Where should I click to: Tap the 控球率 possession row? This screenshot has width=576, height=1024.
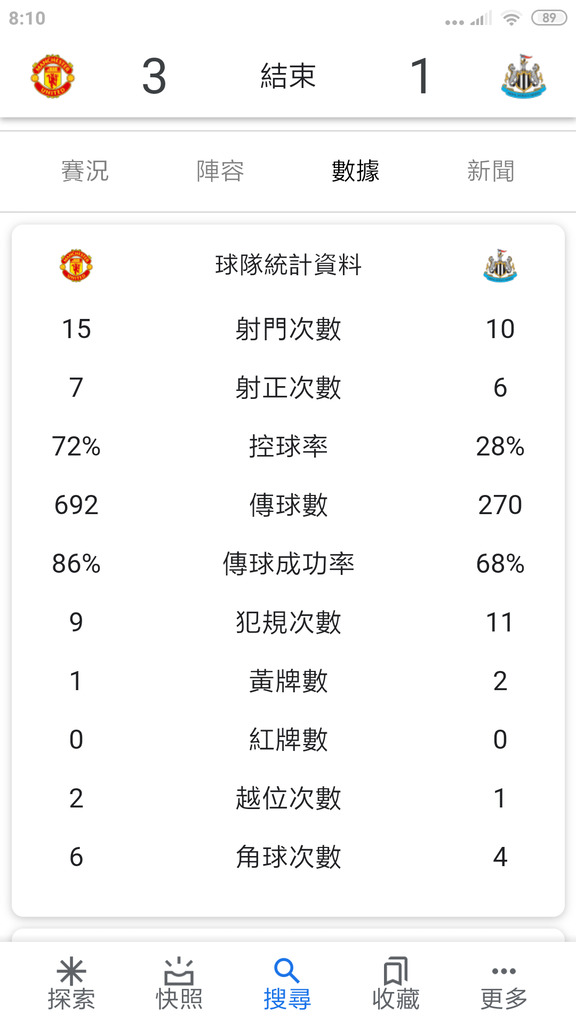pyautogui.click(x=288, y=447)
